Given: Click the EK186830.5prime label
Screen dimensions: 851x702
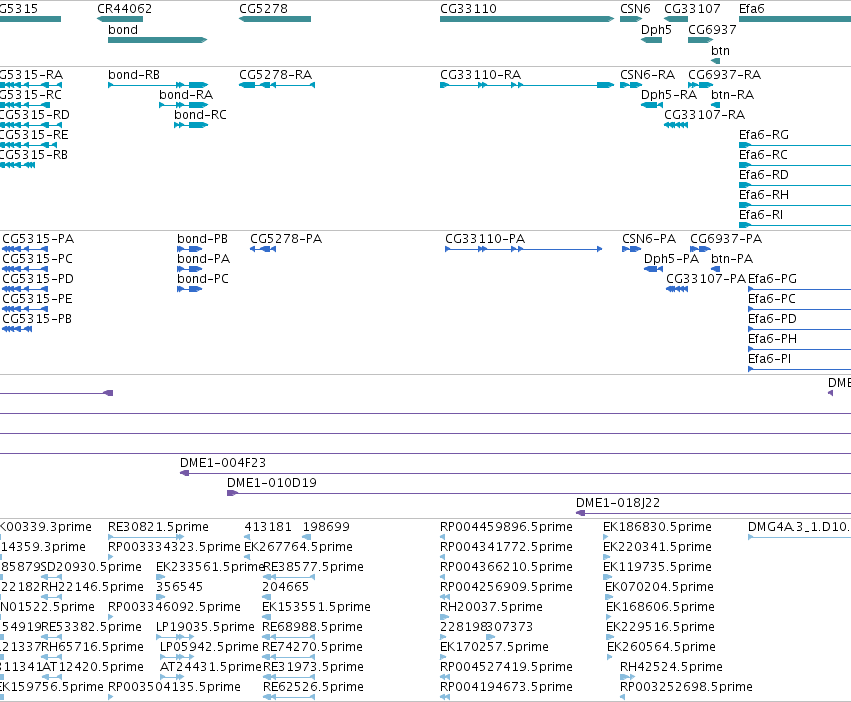Looking at the screenshot, I should click(x=657, y=527).
